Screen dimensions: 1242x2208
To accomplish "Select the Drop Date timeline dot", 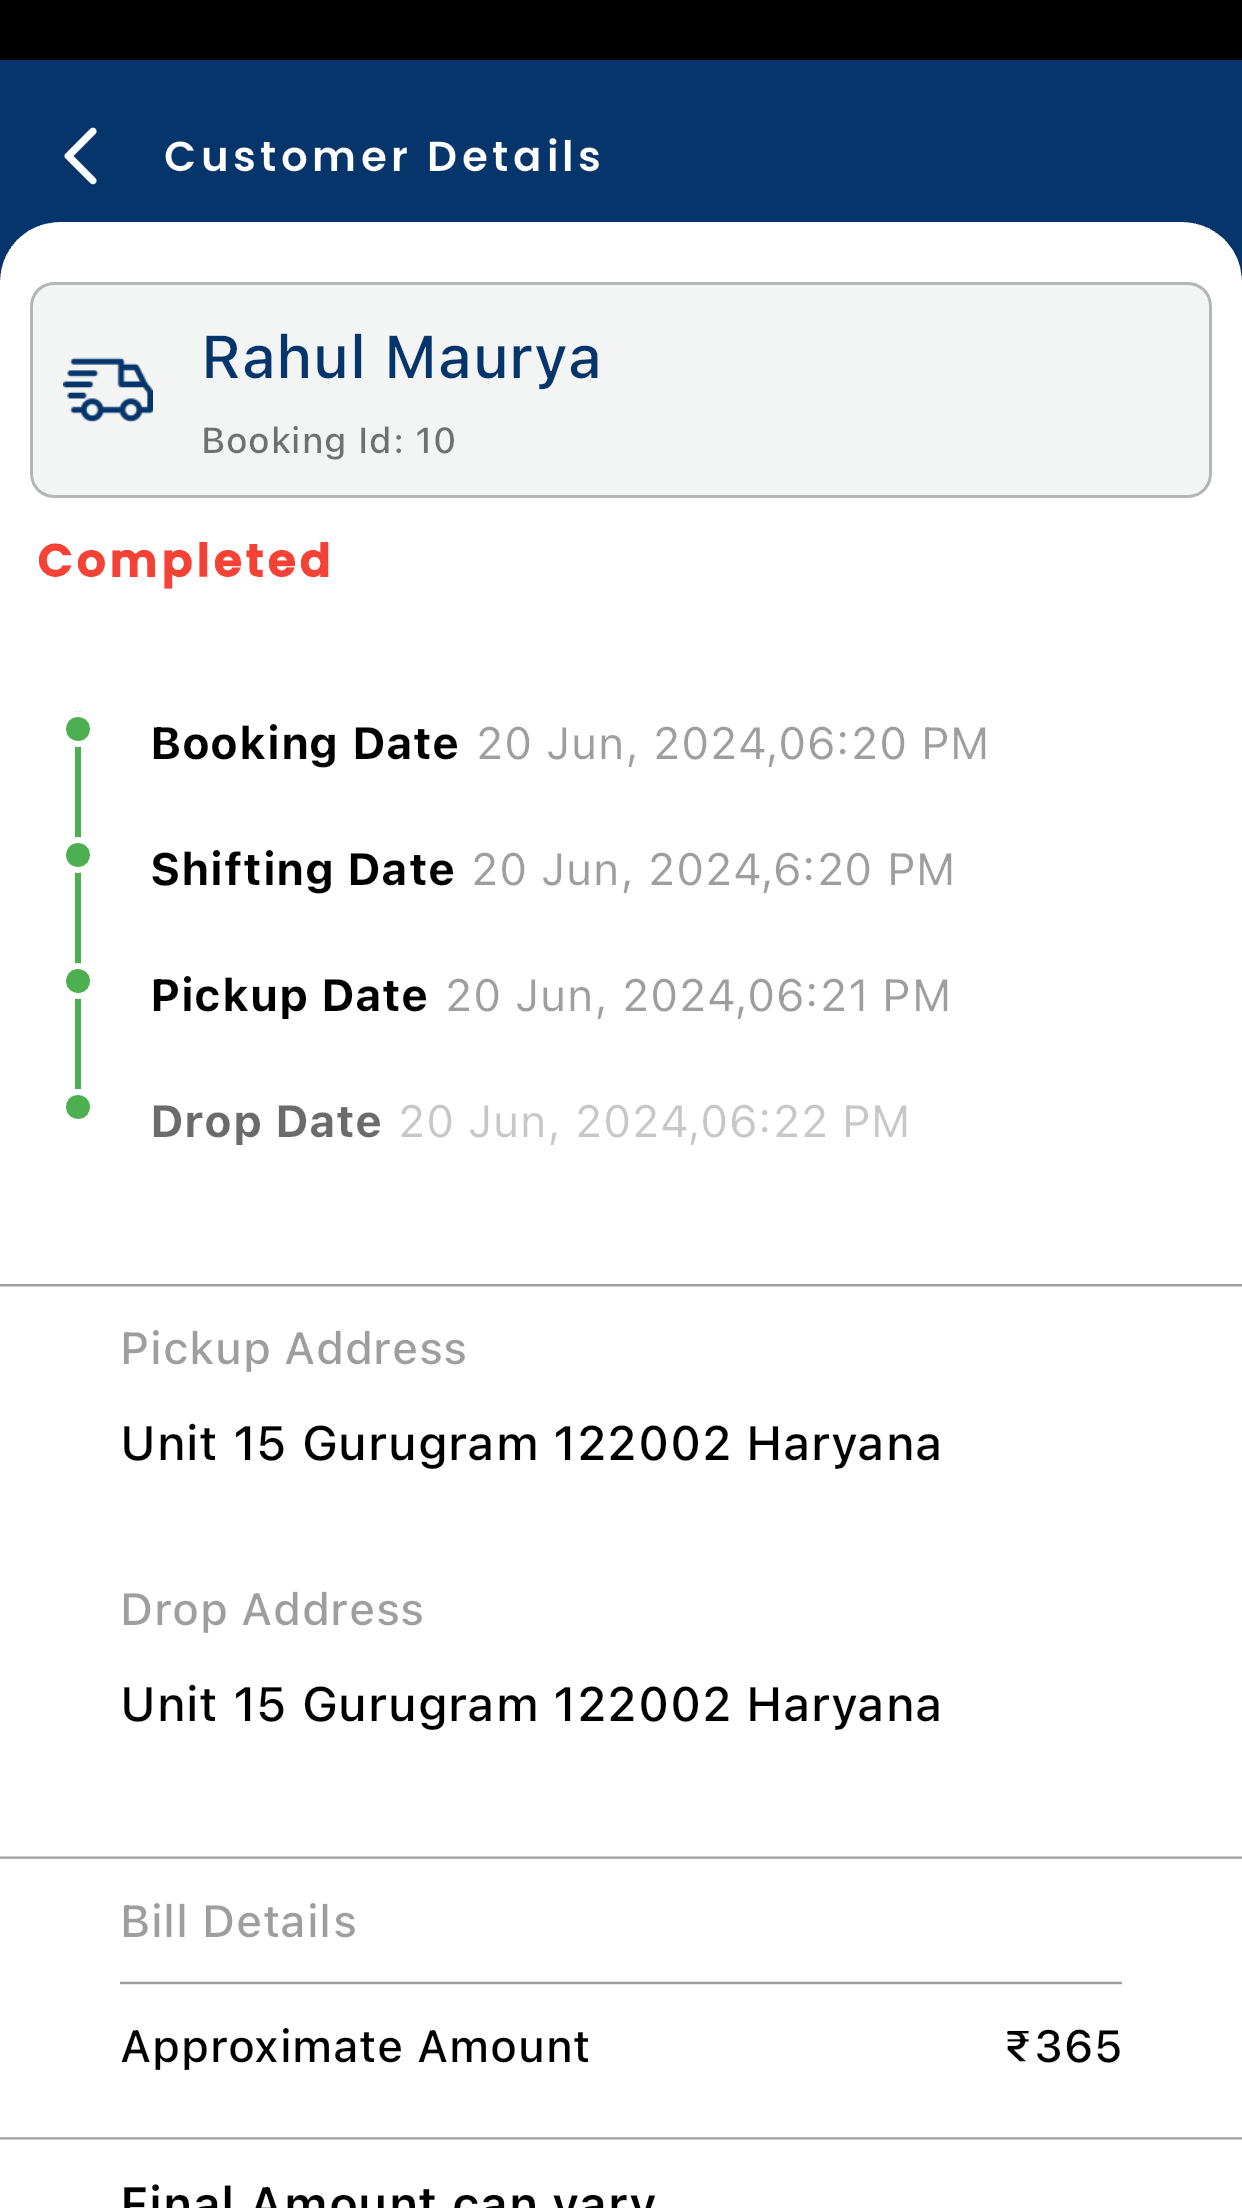I will click(78, 1107).
